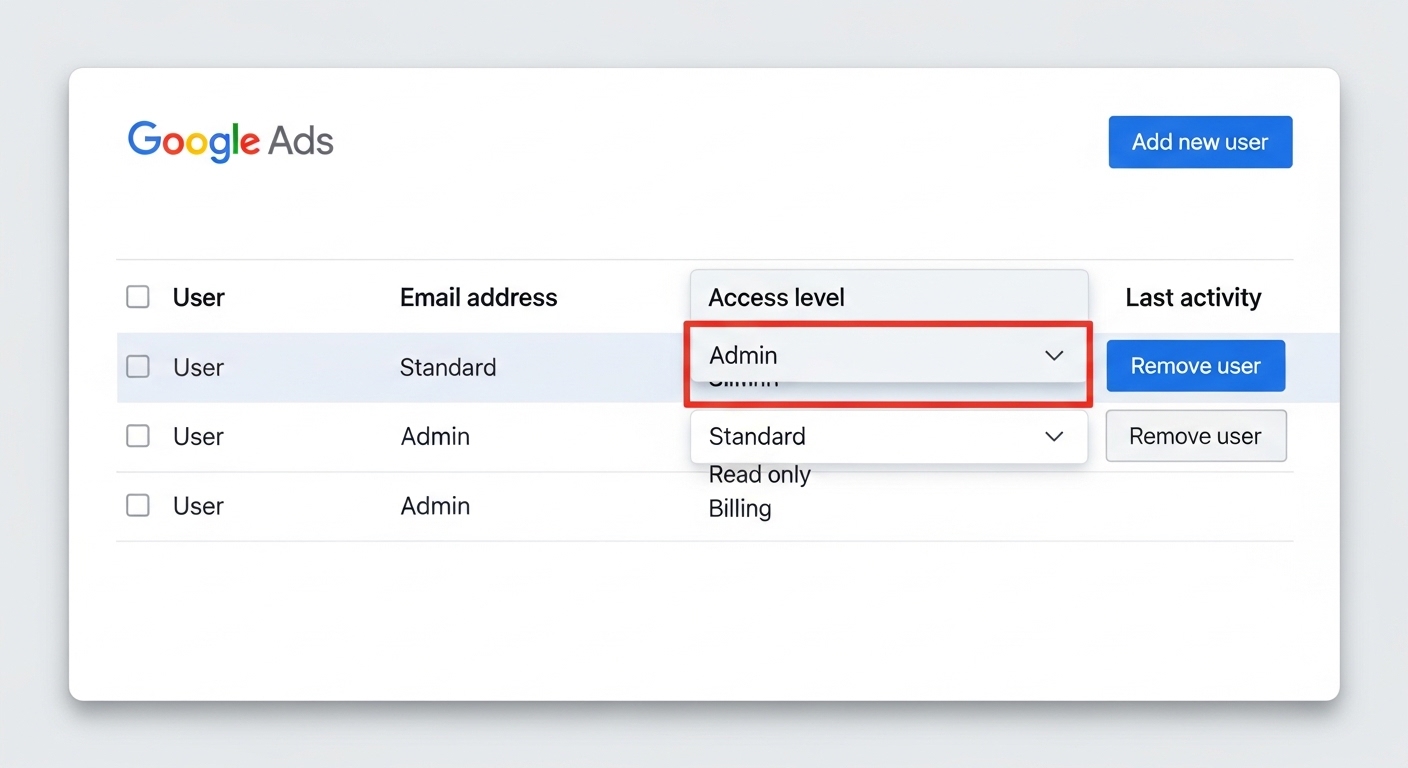Screen dimensions: 1408x768
Task: Click the Access level column header
Action: coord(777,297)
